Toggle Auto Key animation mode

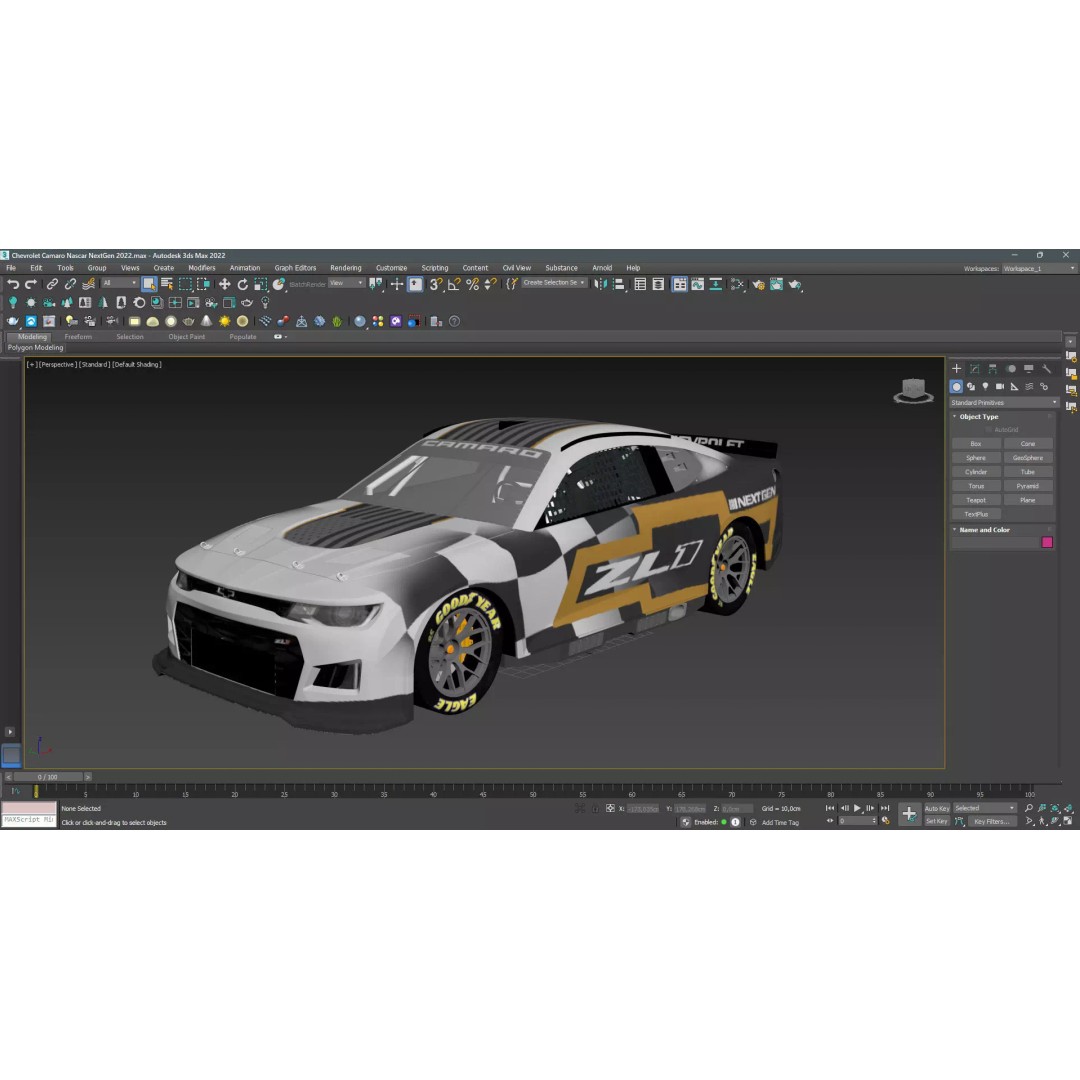tap(937, 809)
